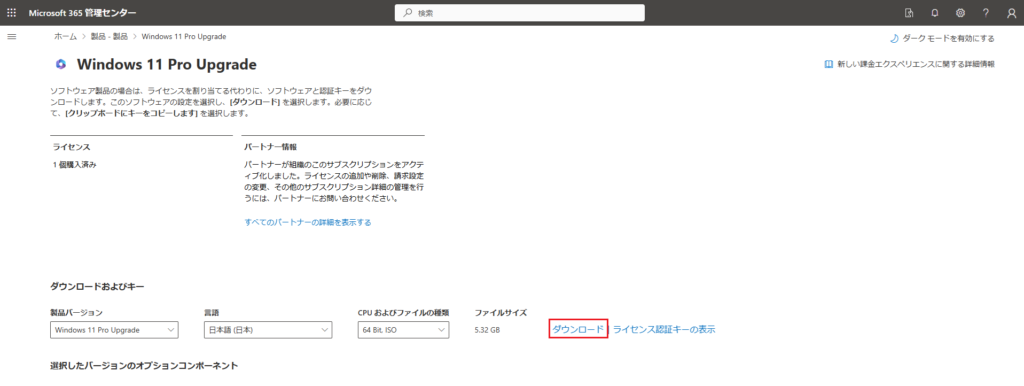Click the ダウンロード link
The width and height of the screenshot is (1024, 386).
578,329
